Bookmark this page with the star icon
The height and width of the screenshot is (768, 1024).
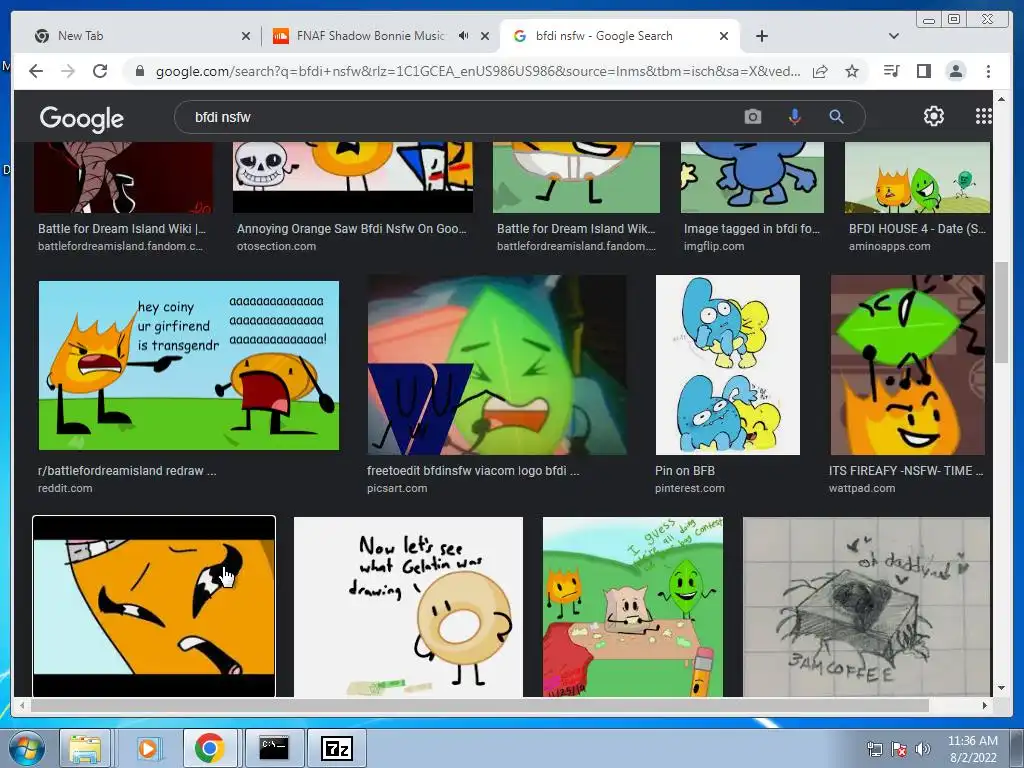coord(852,71)
